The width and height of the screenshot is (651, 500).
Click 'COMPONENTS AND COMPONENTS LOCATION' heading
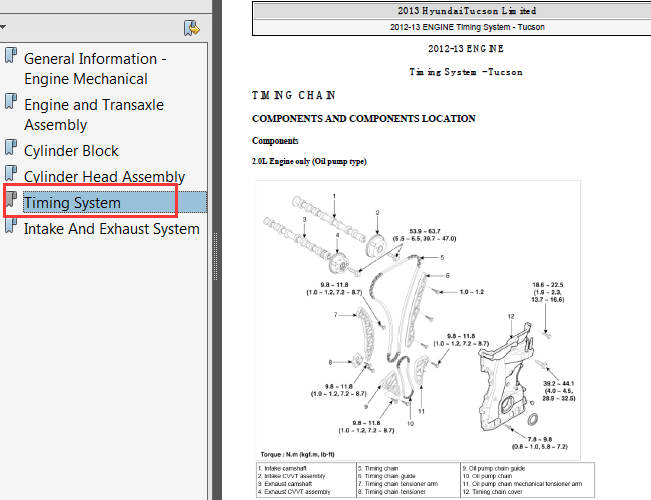[x=364, y=119]
